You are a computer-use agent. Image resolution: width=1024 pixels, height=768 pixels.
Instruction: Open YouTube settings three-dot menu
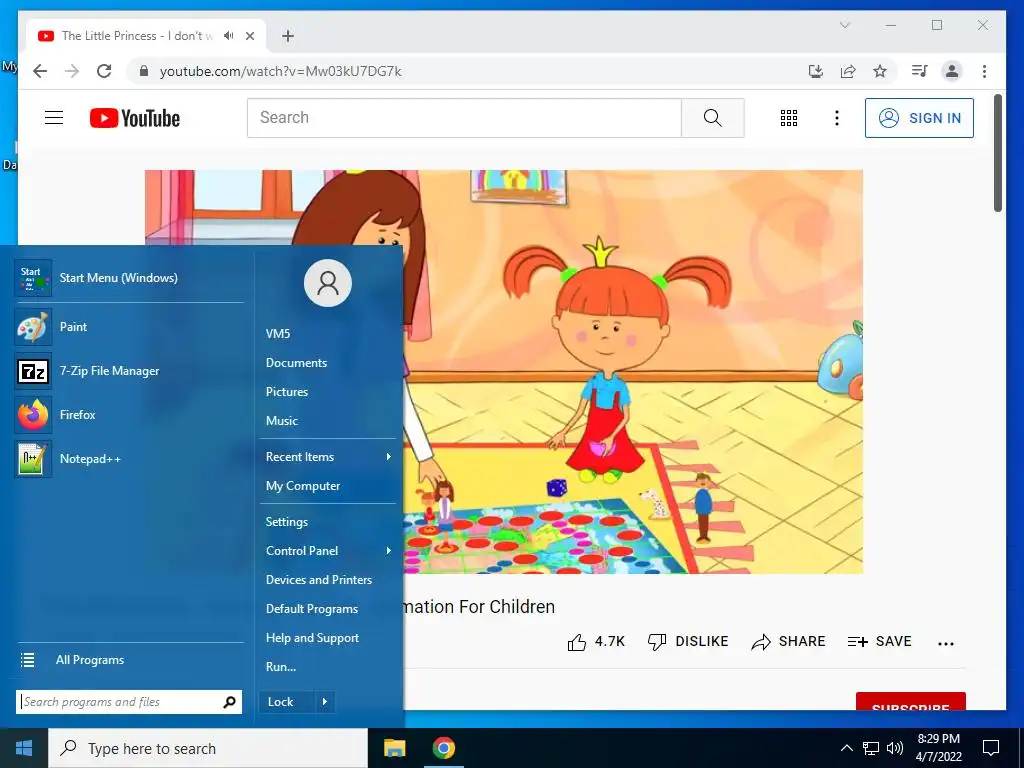click(837, 118)
